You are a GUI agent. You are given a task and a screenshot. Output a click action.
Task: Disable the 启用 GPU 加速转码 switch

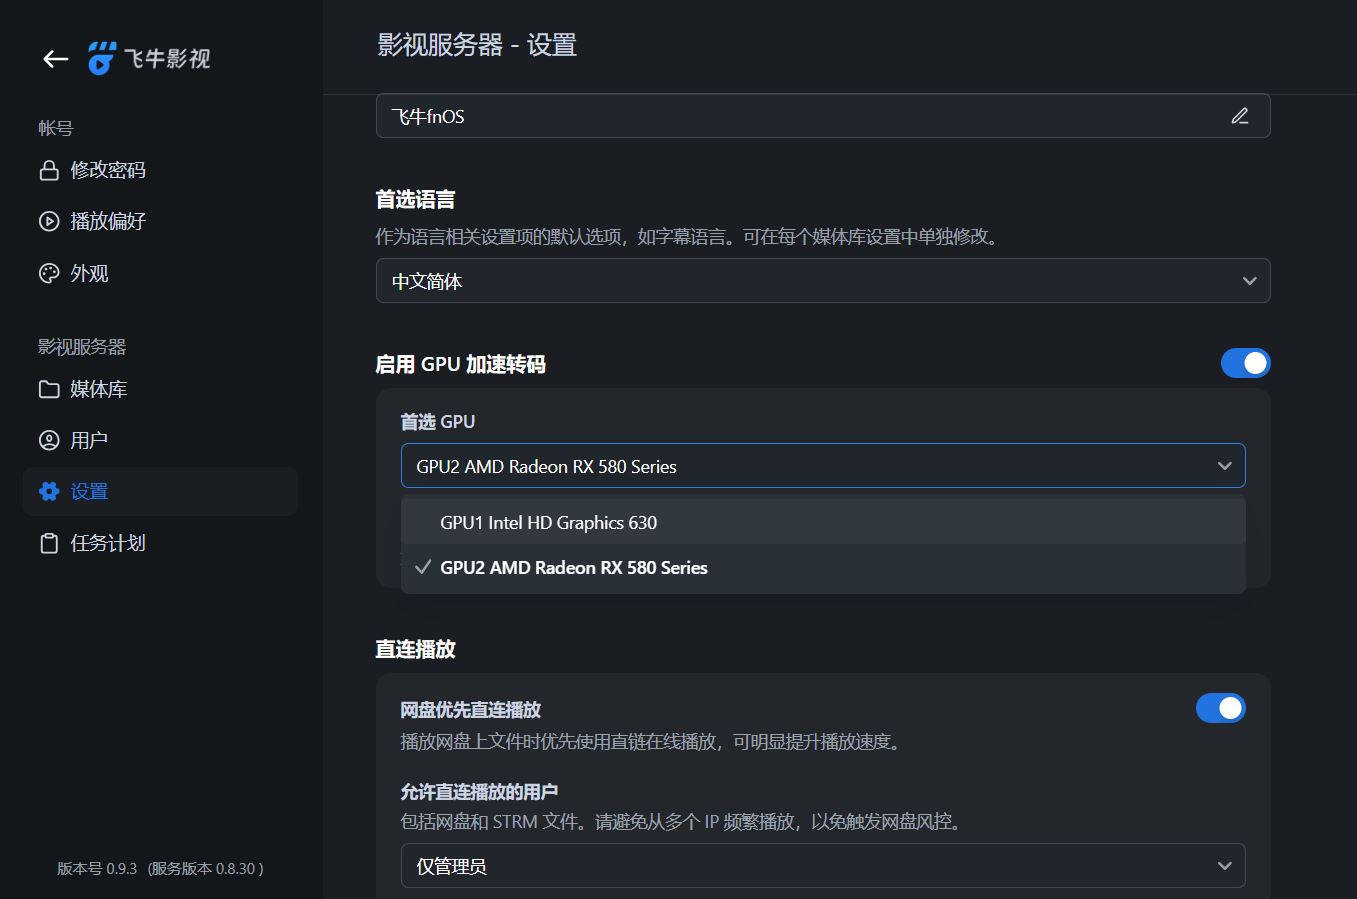coord(1245,363)
